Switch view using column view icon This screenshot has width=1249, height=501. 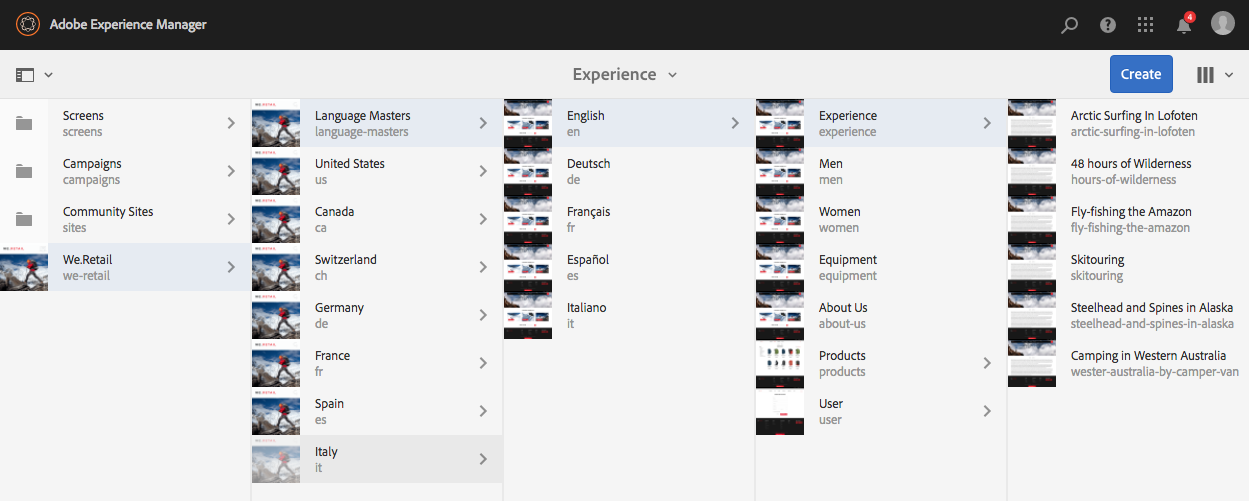[1206, 75]
